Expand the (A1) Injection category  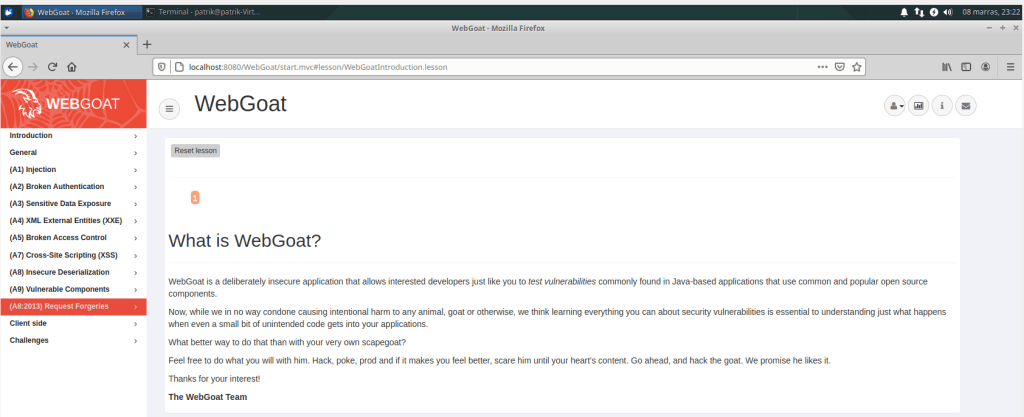point(72,169)
